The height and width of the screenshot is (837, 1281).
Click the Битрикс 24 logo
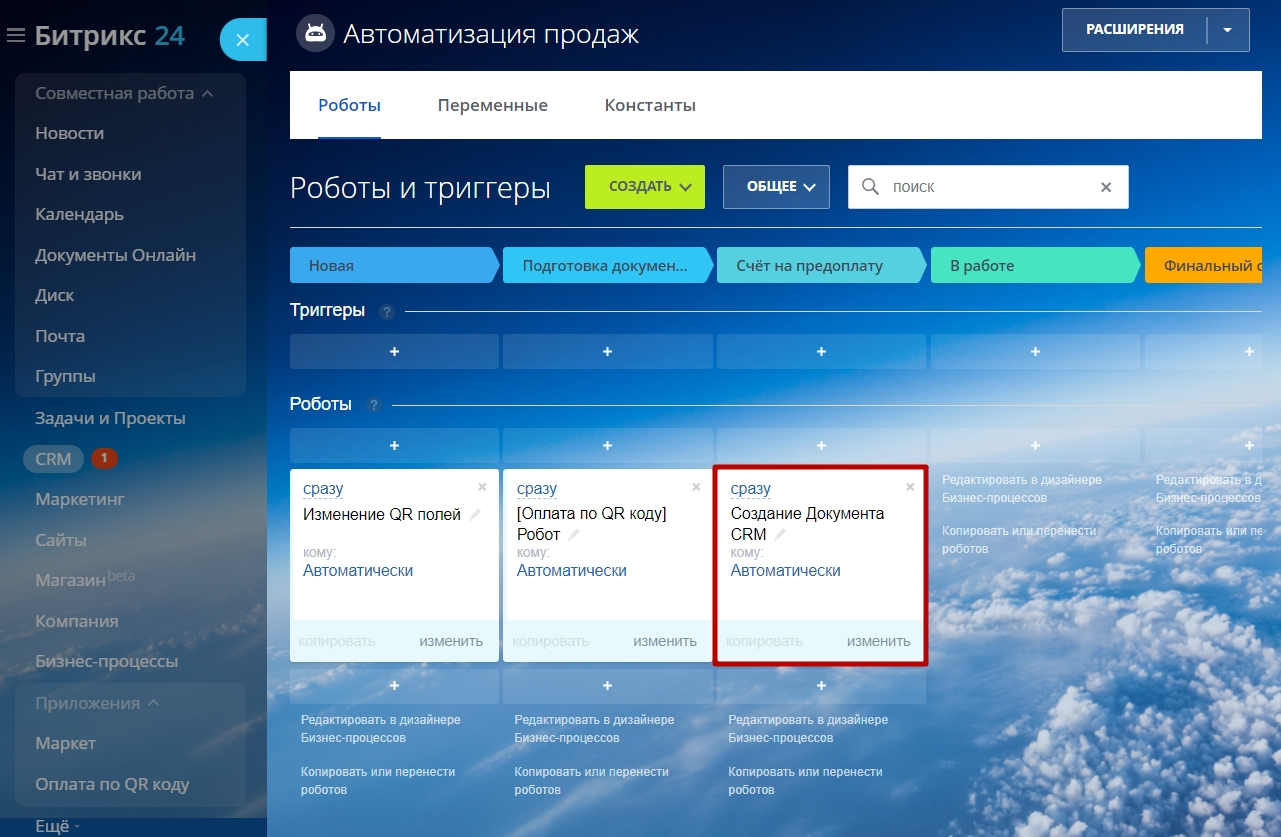(x=110, y=36)
